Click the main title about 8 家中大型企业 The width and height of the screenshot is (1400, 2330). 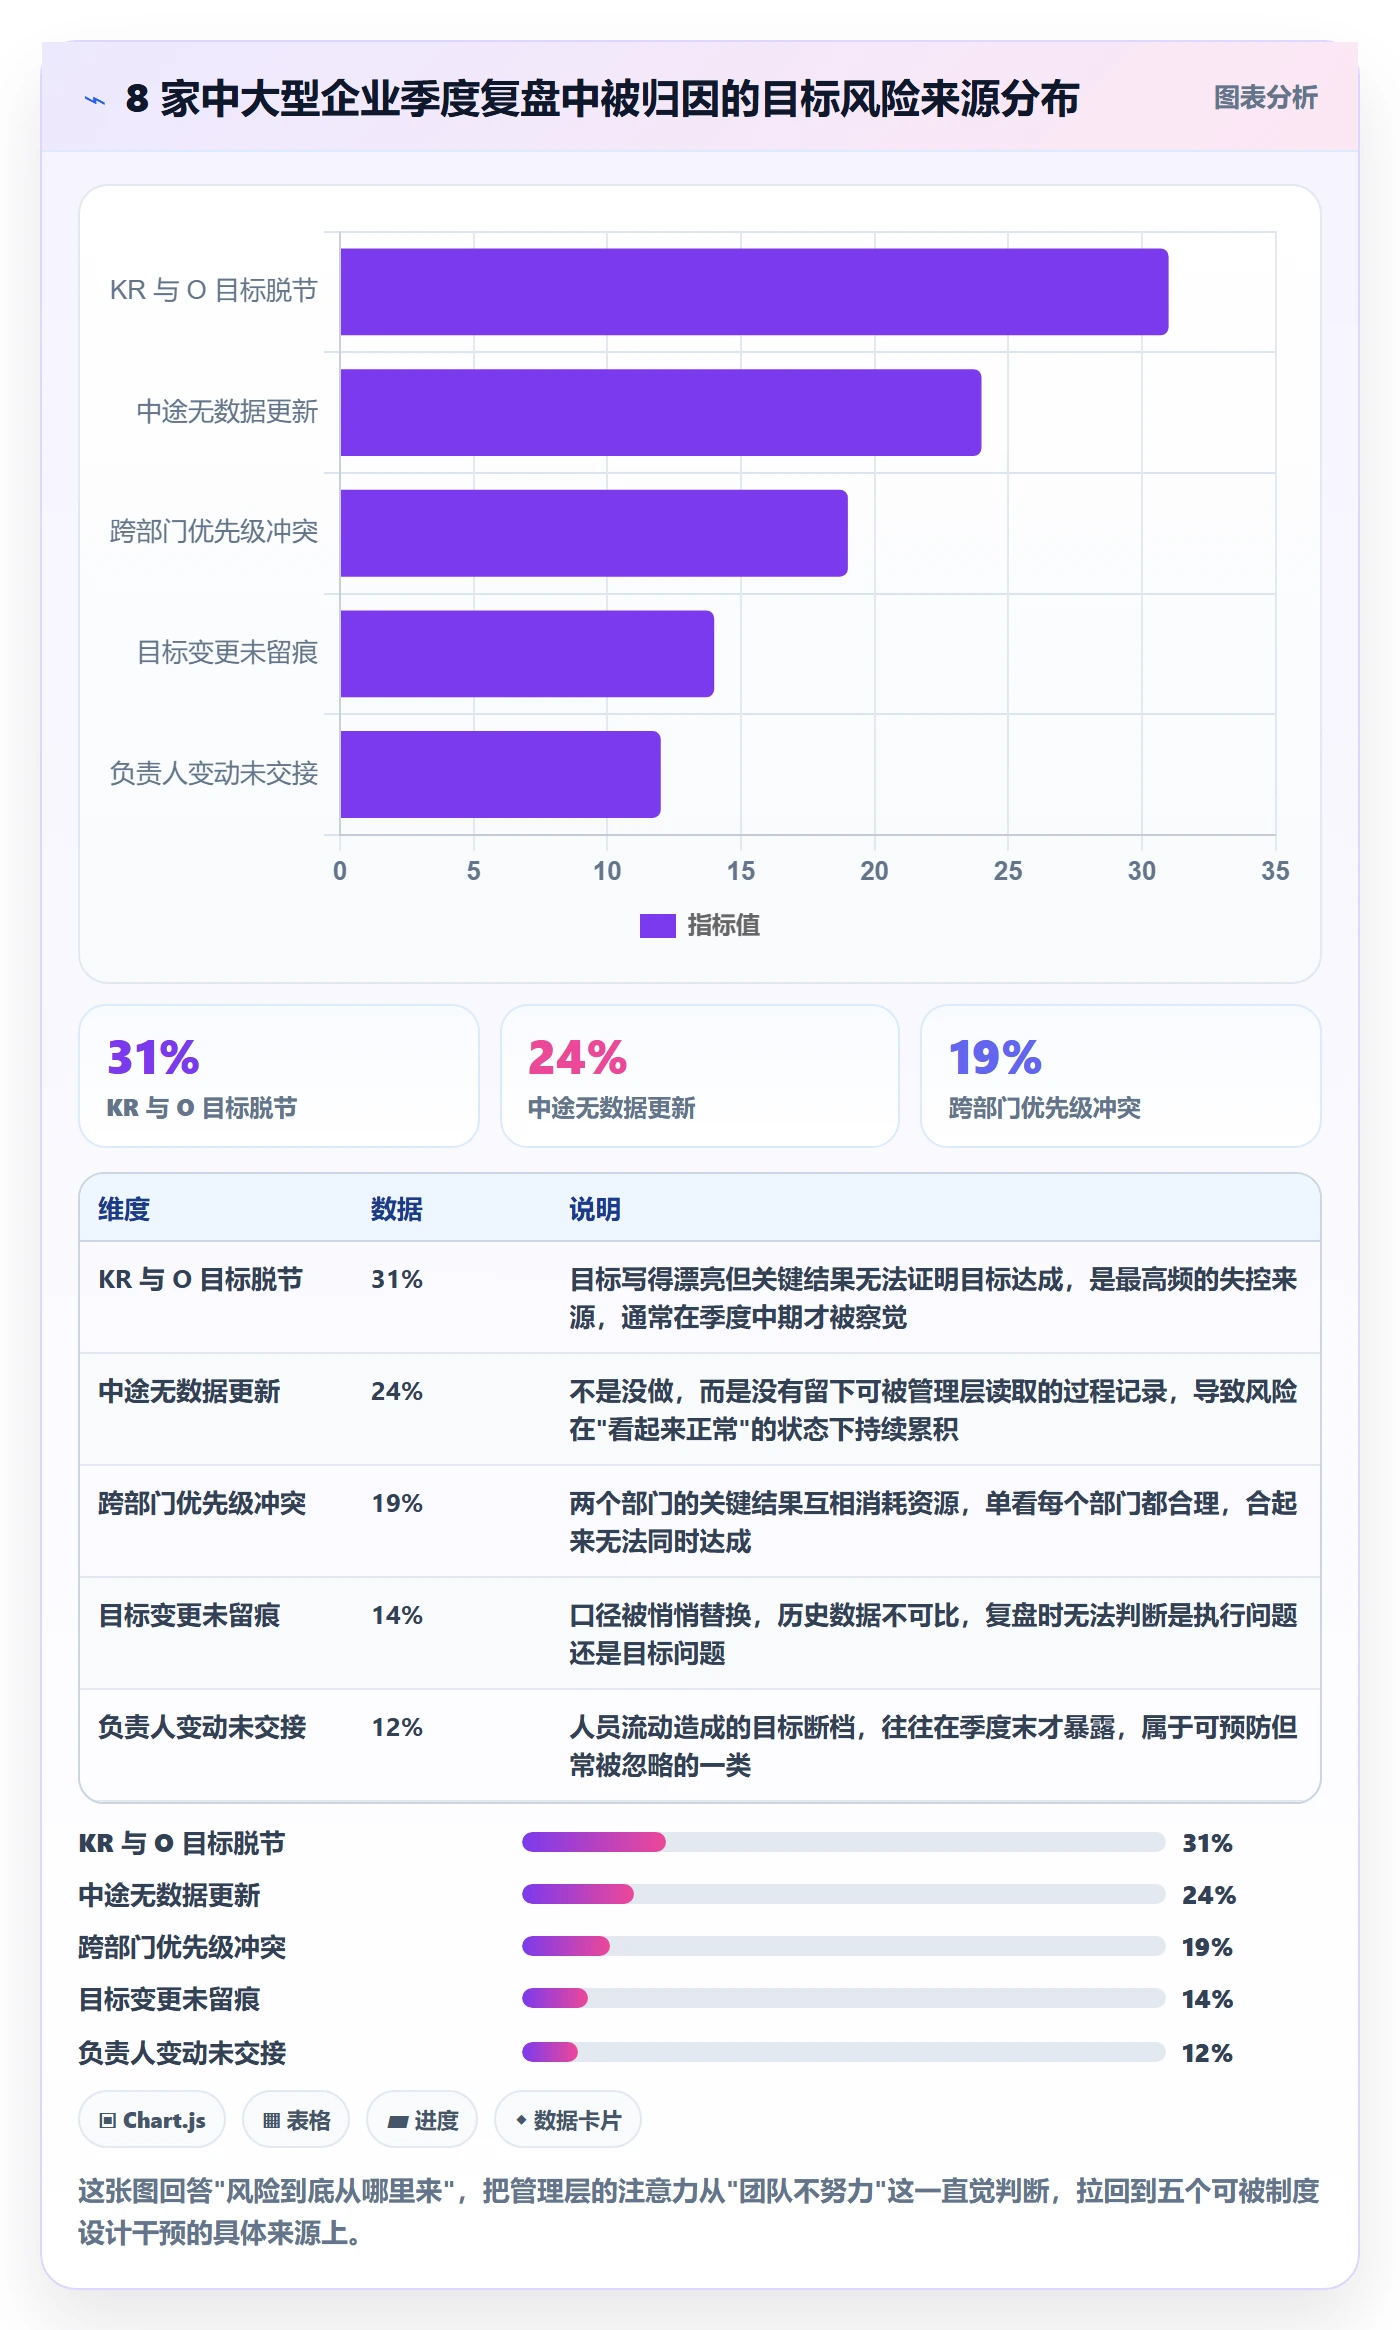(x=602, y=99)
